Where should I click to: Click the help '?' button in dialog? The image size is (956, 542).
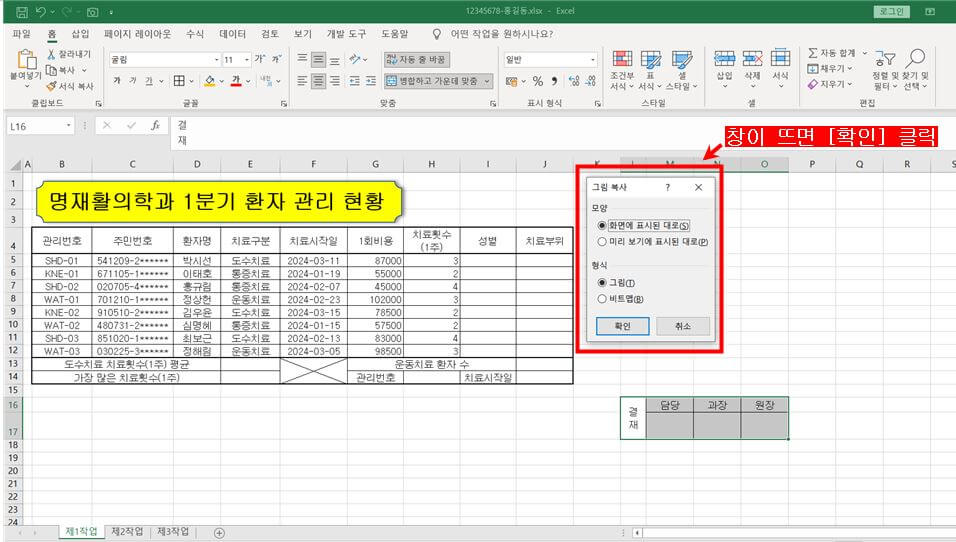(668, 188)
